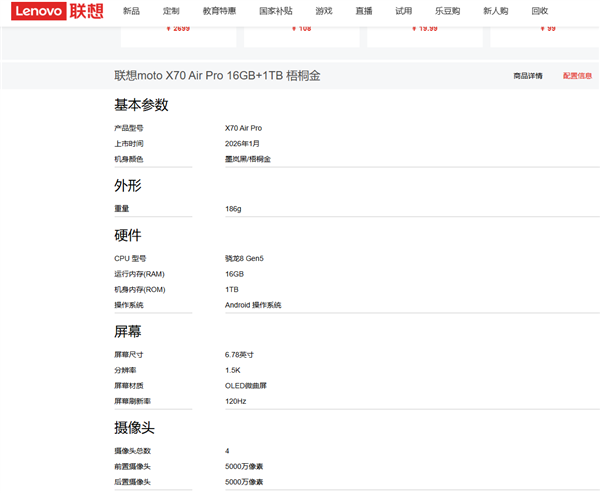Screen dimensions: 600x493
Task: Click the weight value 186g
Action: pos(233,209)
